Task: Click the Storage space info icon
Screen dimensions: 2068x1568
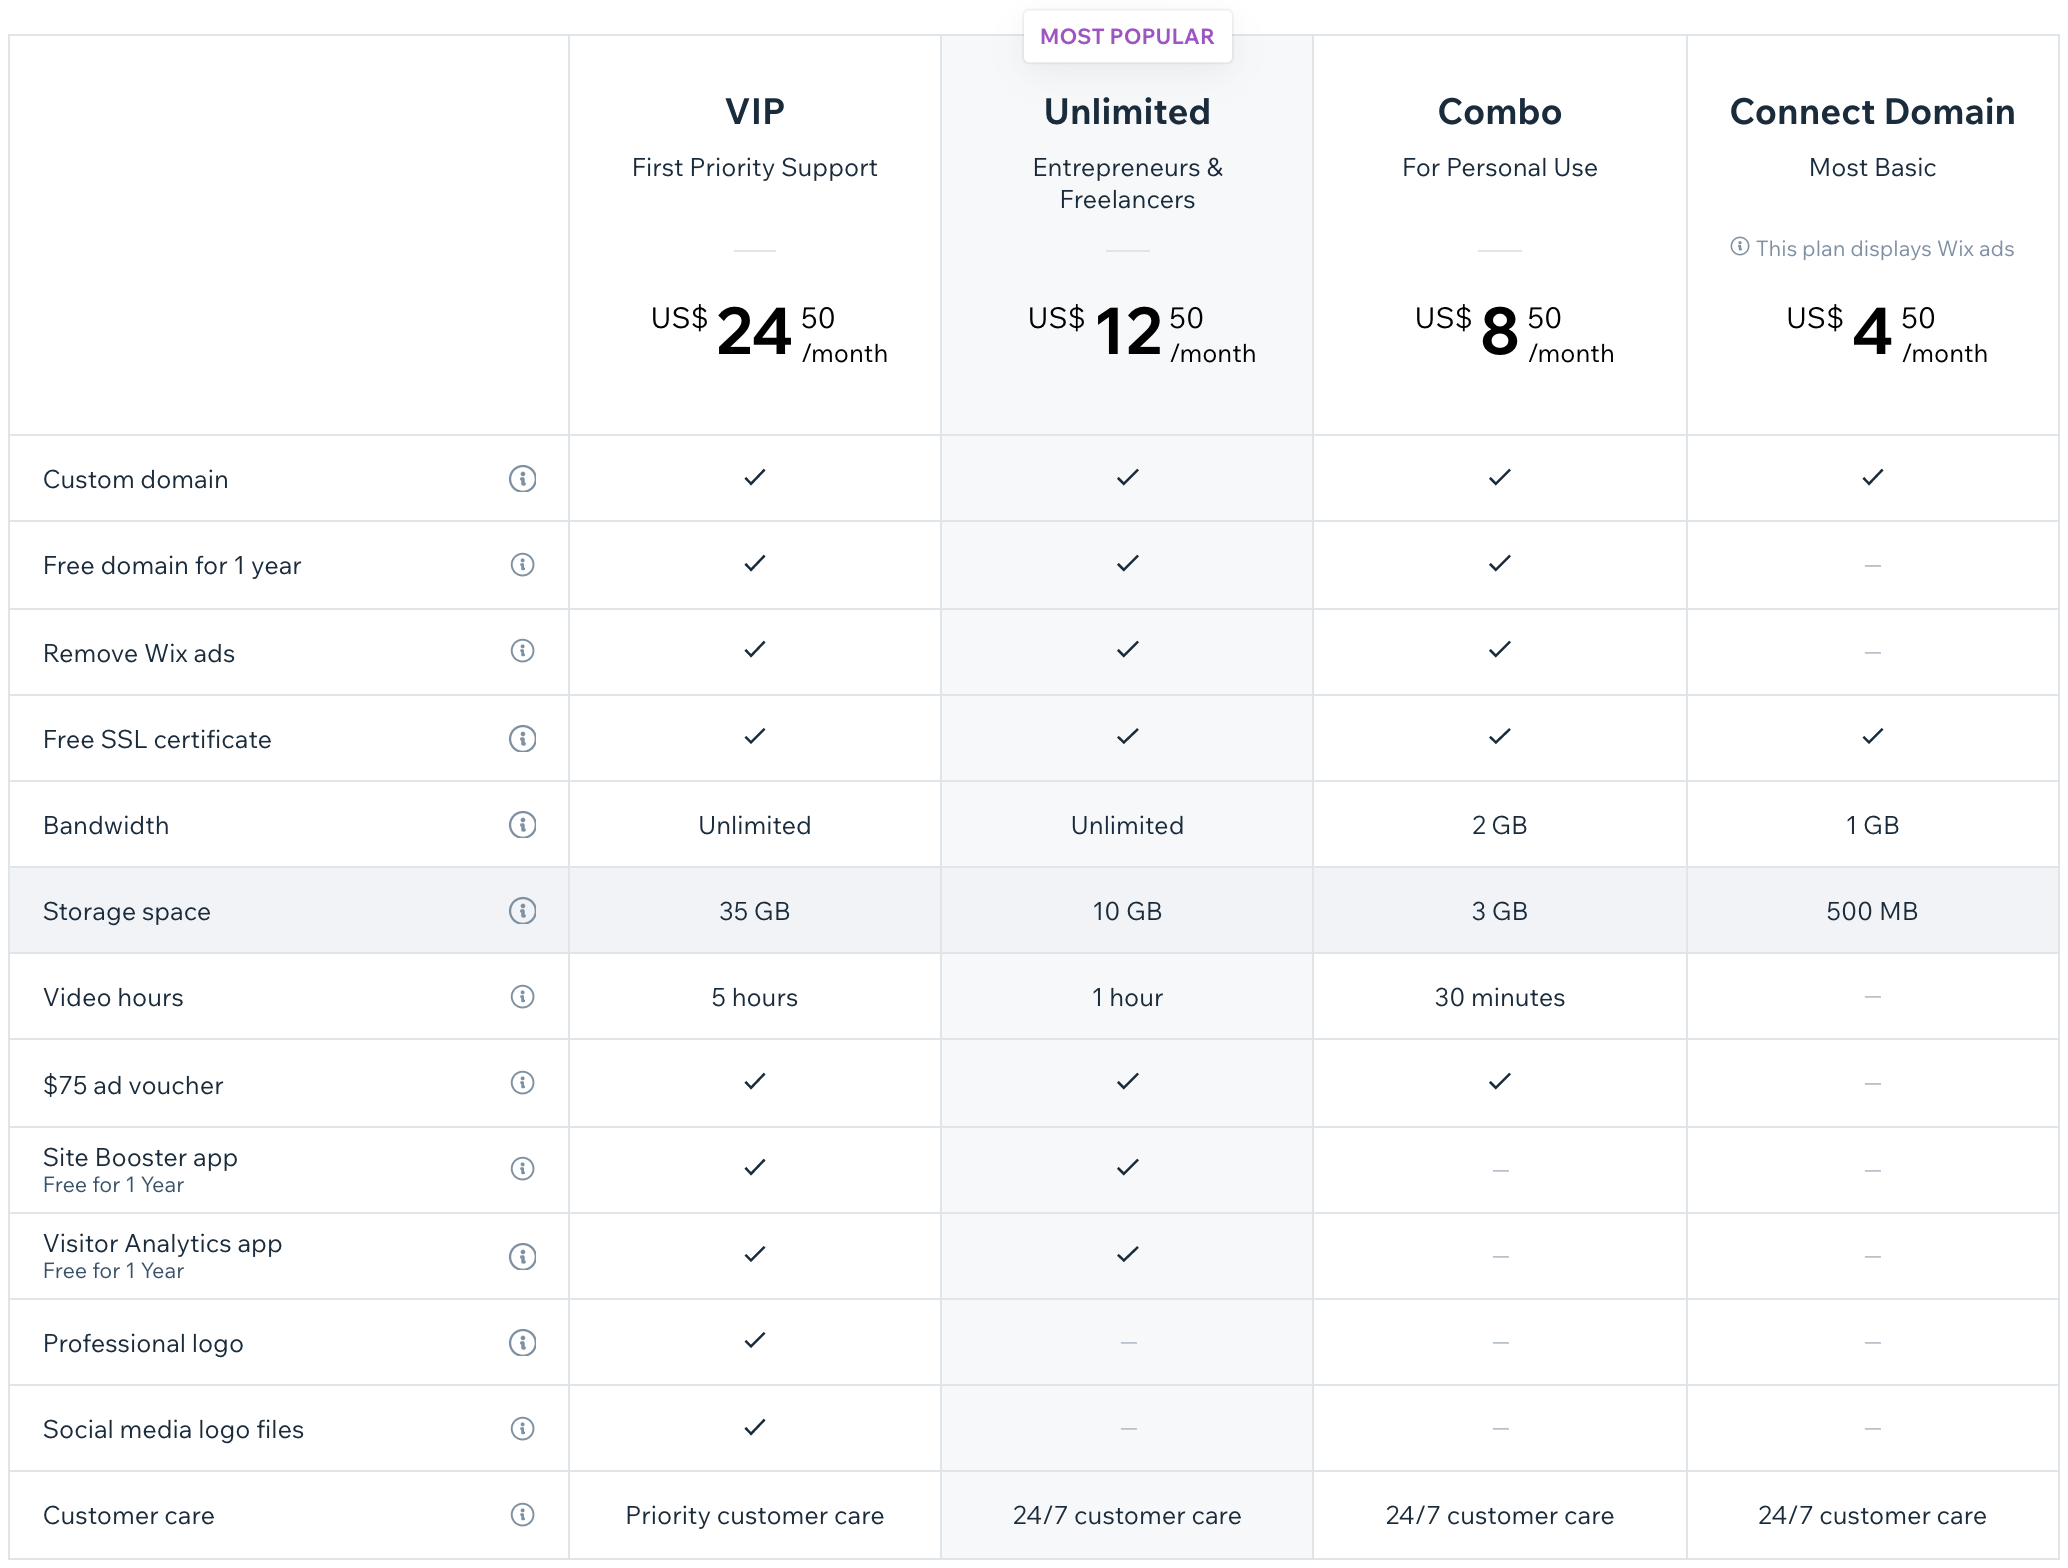Action: pyautogui.click(x=522, y=911)
